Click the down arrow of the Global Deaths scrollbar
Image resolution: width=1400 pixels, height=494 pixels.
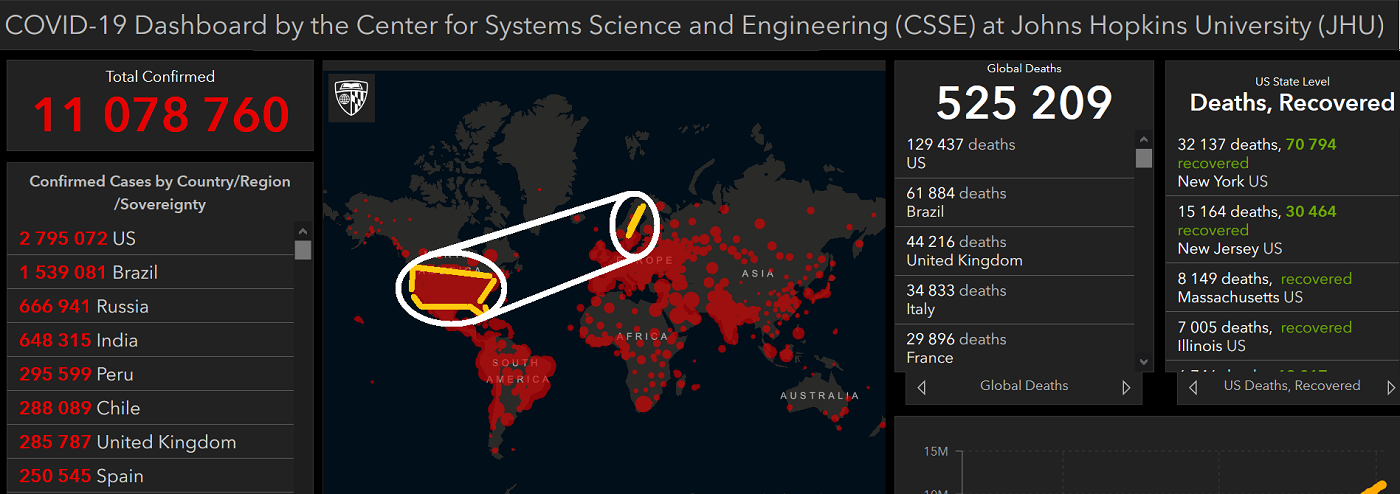[x=1144, y=362]
